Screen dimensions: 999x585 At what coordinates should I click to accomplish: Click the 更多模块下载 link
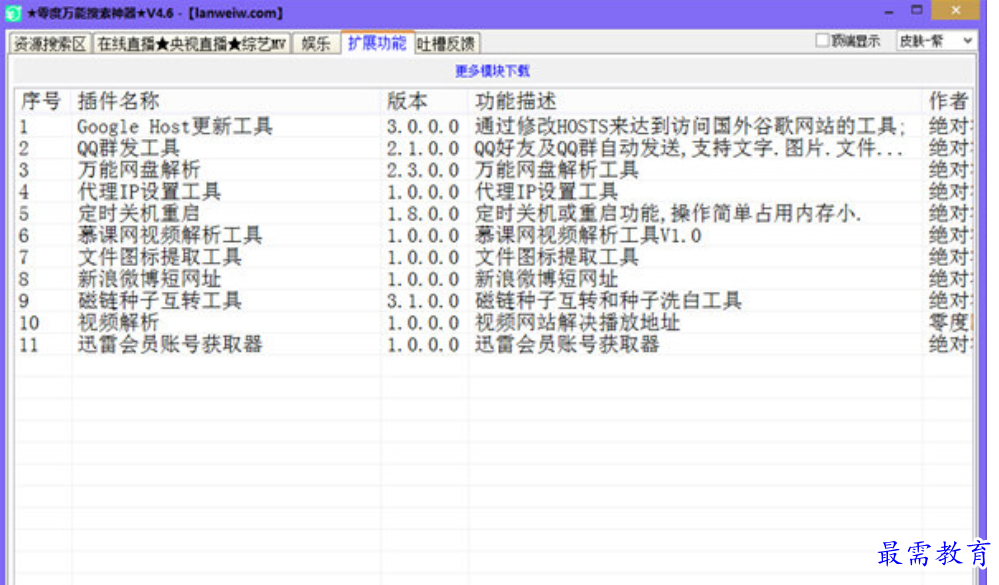492,71
